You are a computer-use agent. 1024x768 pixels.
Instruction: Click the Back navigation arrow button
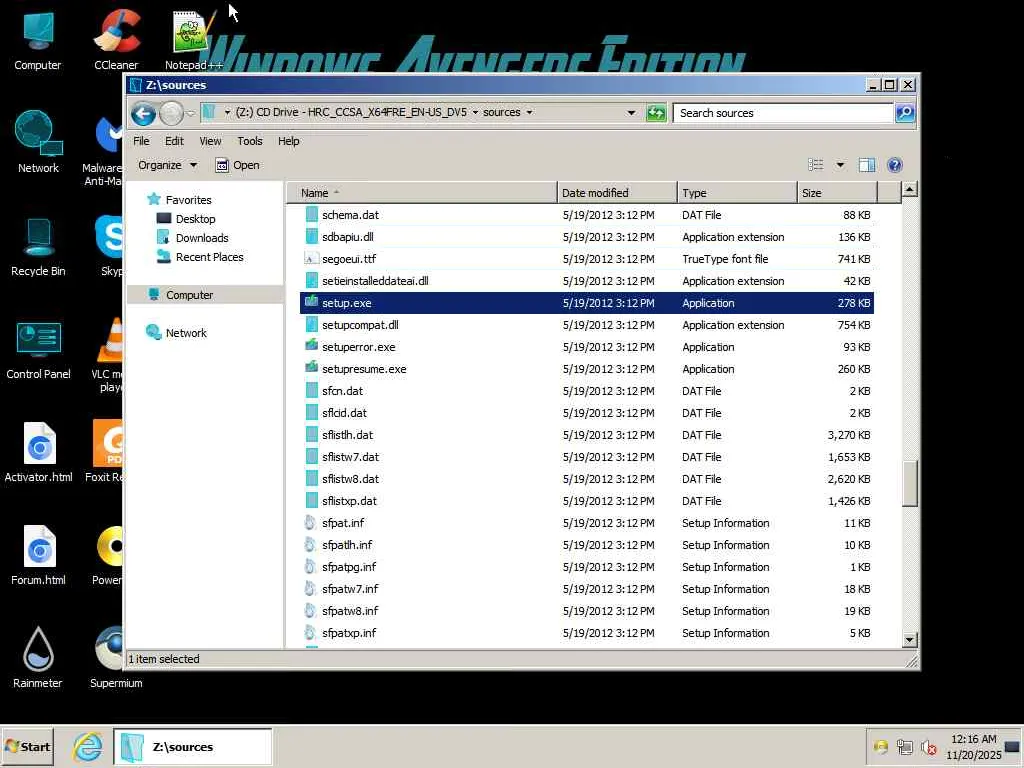pyautogui.click(x=143, y=114)
